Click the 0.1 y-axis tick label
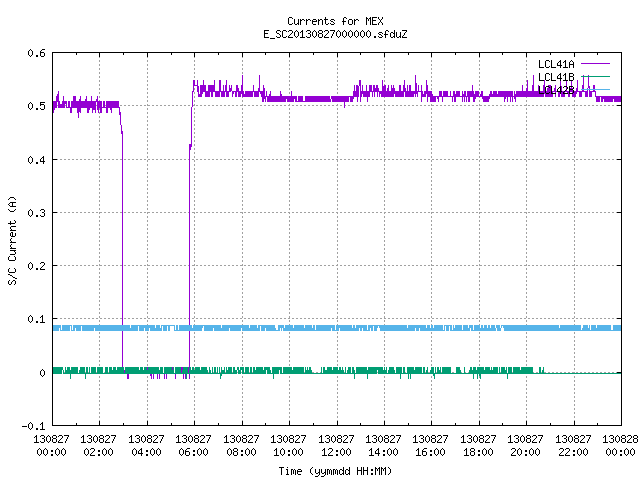The image size is (640, 480). point(36,319)
